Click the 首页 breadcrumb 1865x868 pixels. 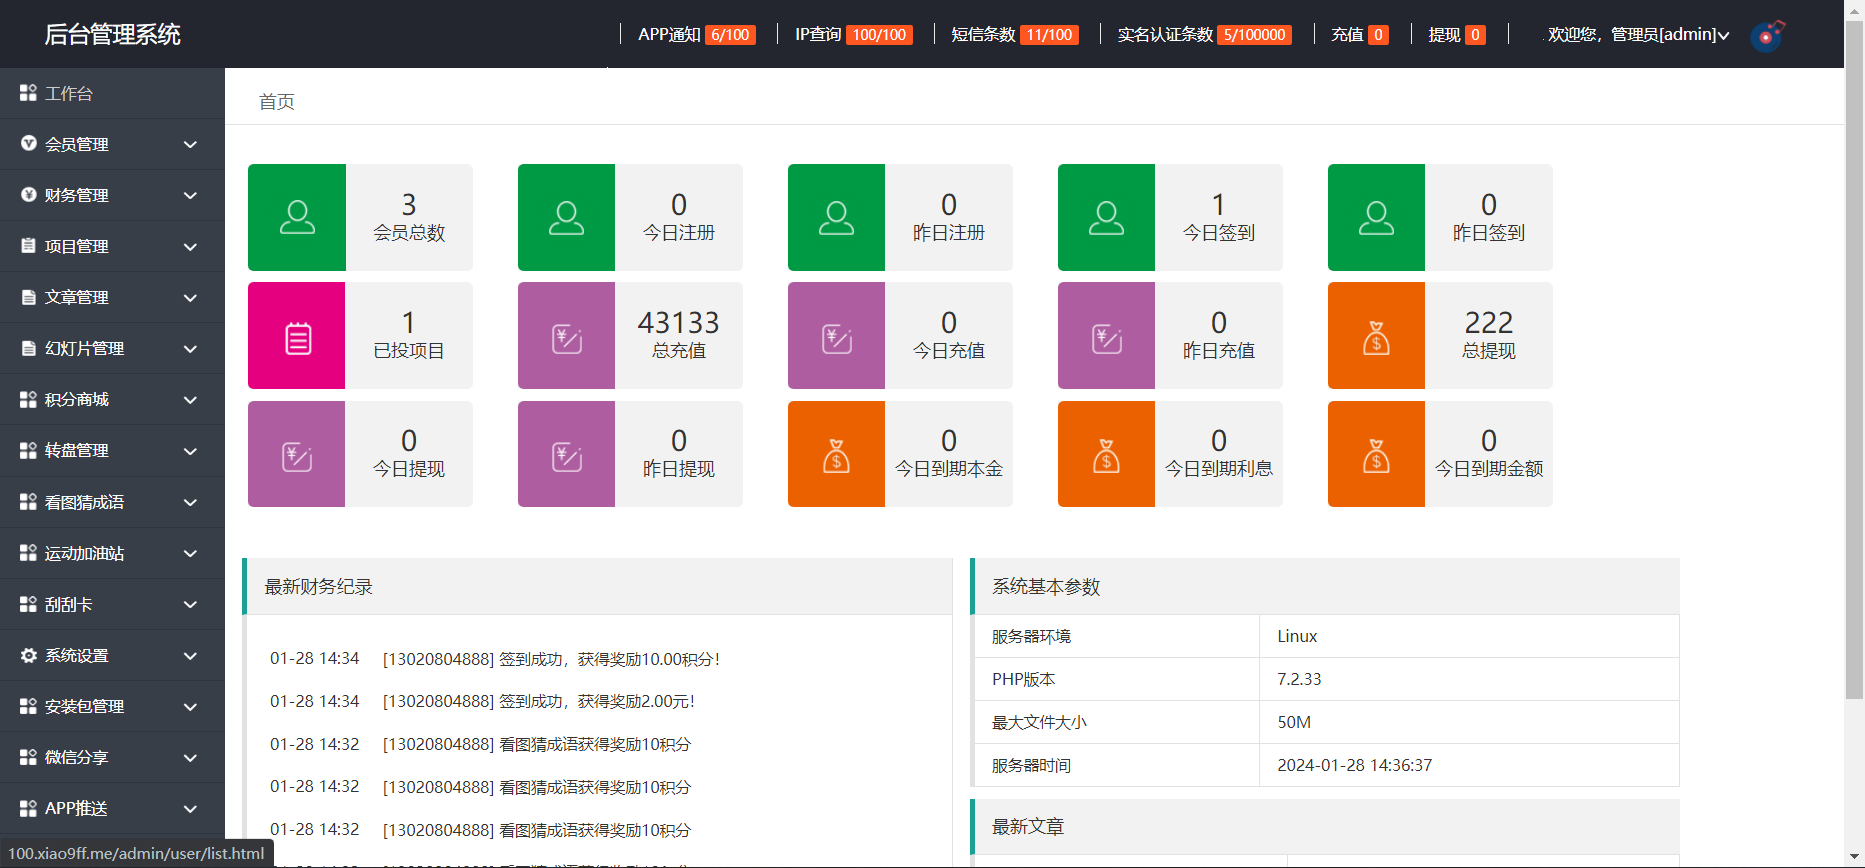[x=277, y=102]
